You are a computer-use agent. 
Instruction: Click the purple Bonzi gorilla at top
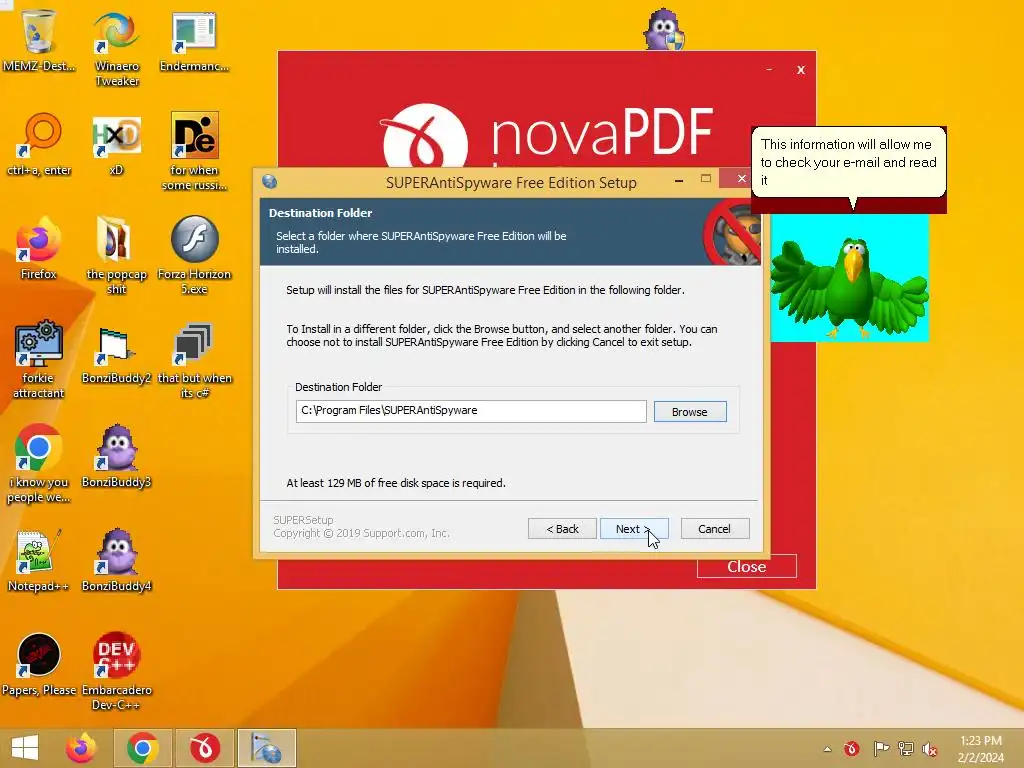pyautogui.click(x=664, y=29)
